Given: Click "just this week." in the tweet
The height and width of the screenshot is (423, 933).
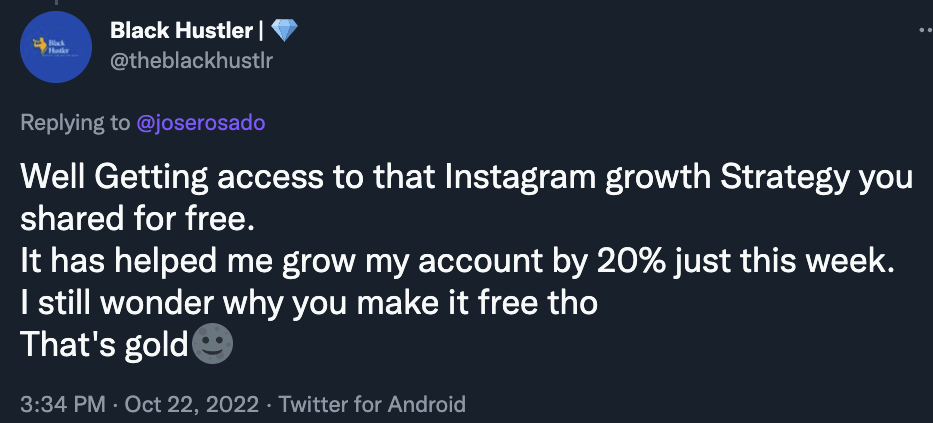Looking at the screenshot, I should 784,262.
